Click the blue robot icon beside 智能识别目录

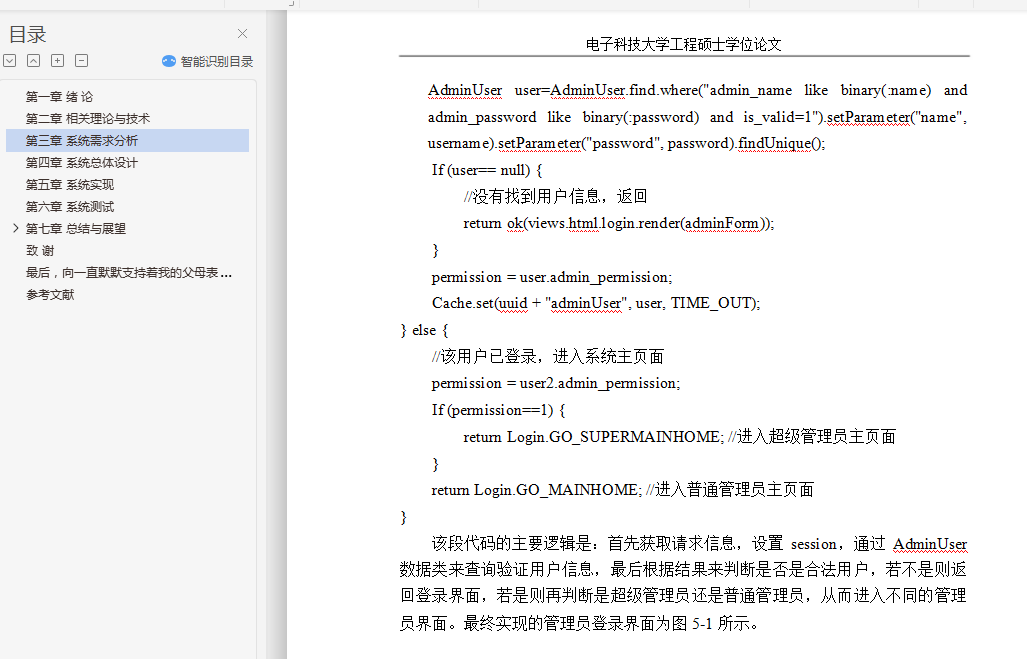[169, 61]
